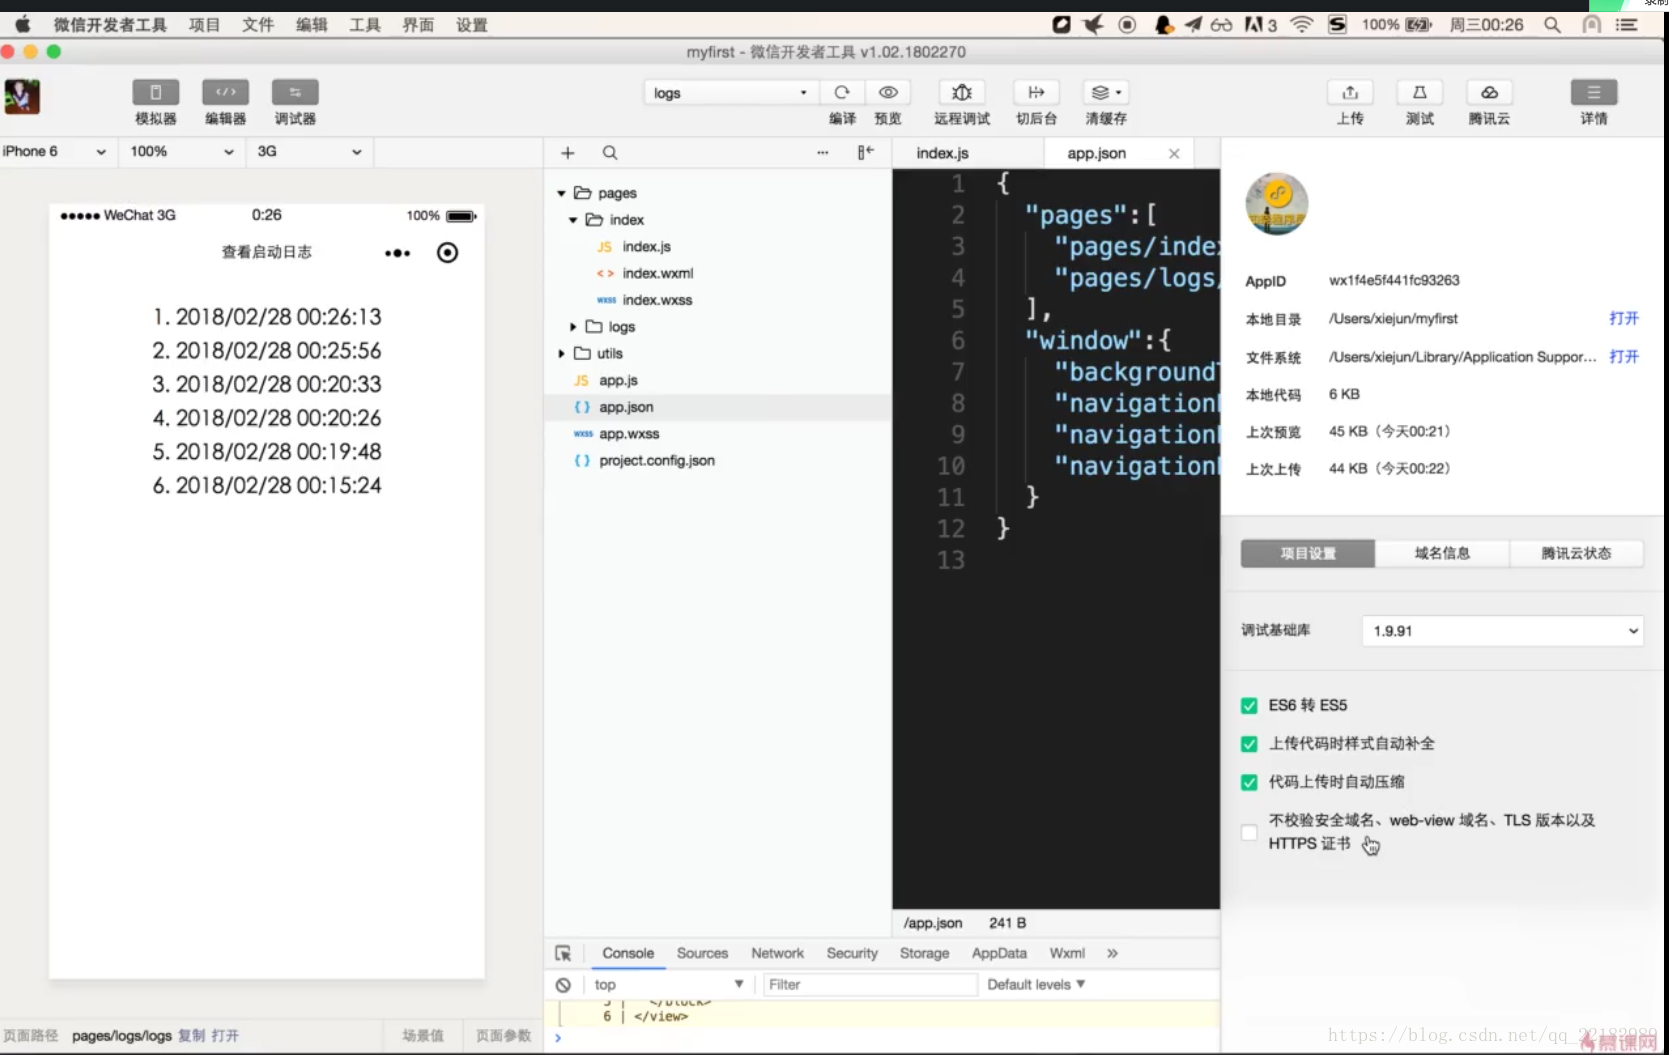Toggle the debugger panel icon
The width and height of the screenshot is (1669, 1055).
click(295, 92)
